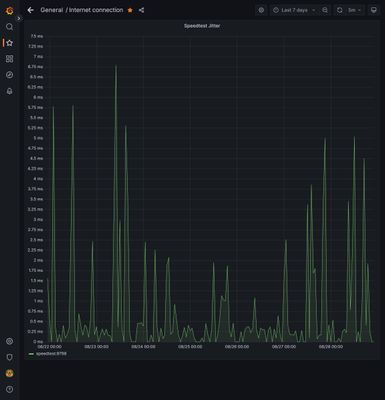Open the Help question mark icon
The image size is (385, 400).
coord(9,389)
